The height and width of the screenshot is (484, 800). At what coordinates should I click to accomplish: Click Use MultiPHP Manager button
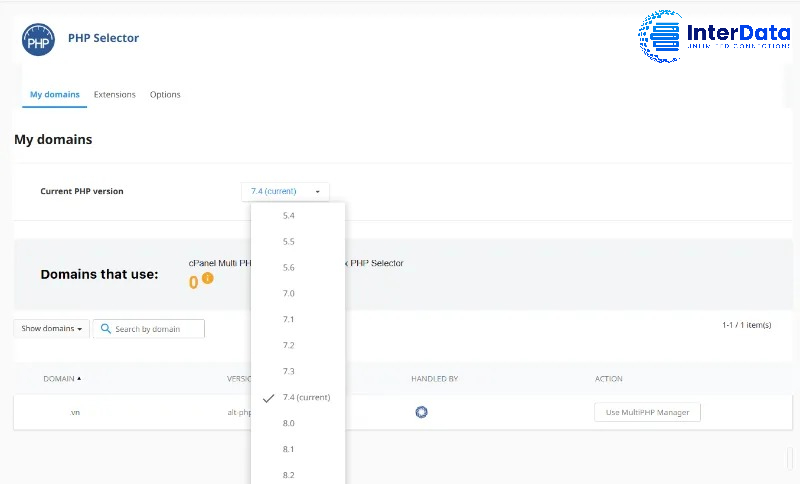coord(647,412)
